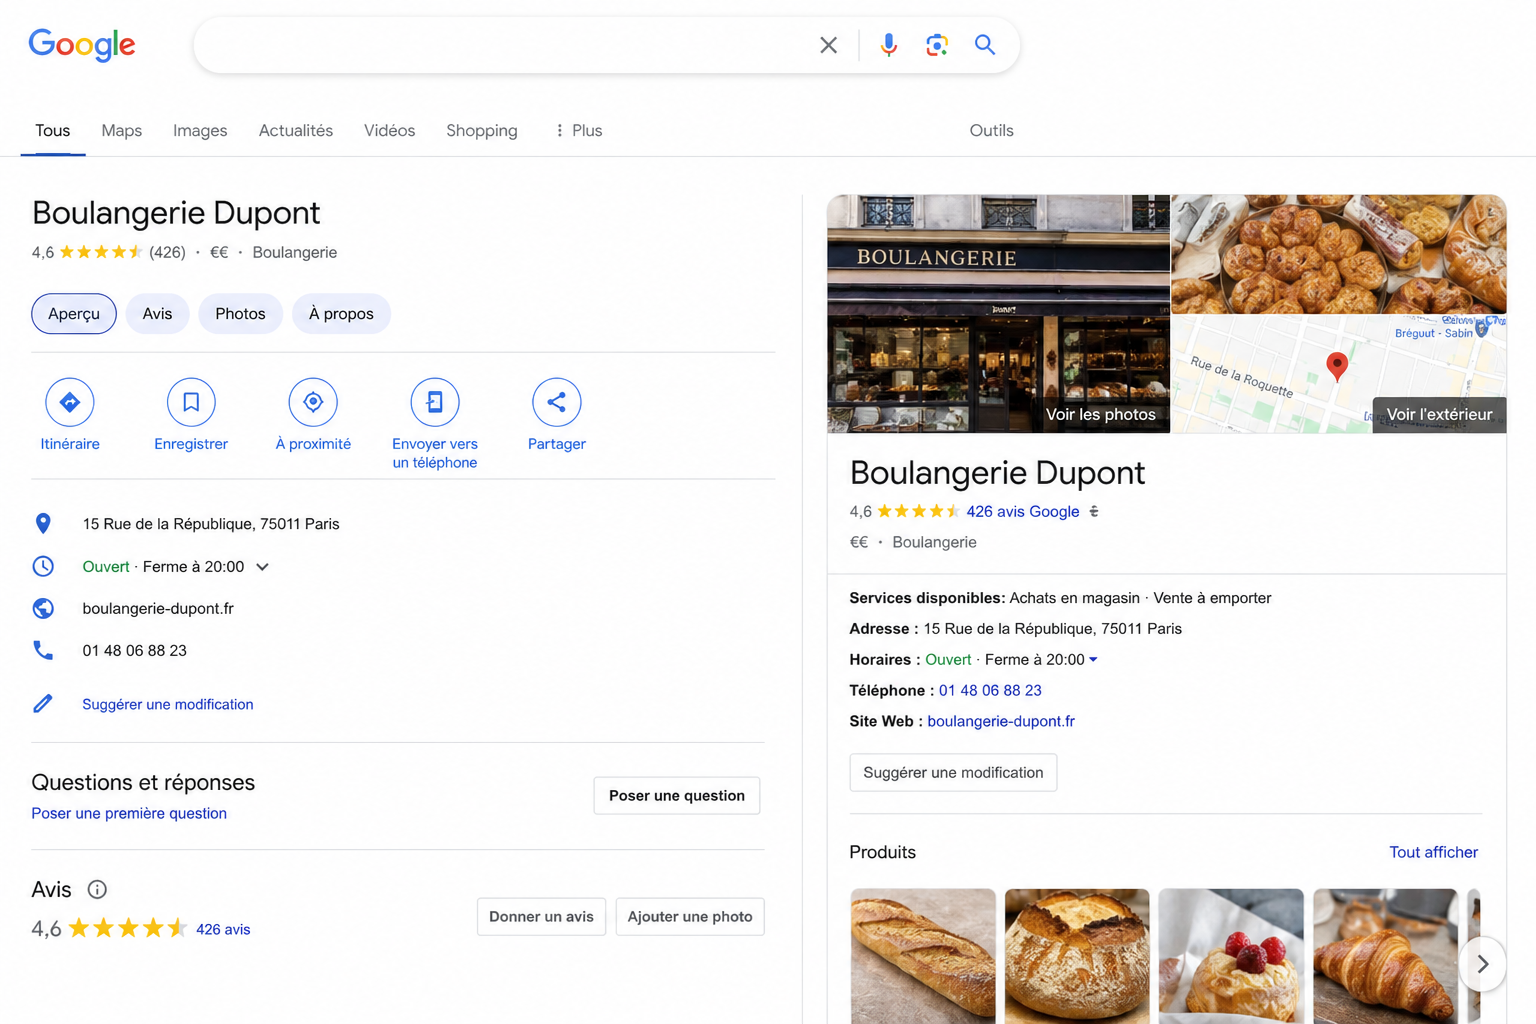Open the Vidéos tab
The height and width of the screenshot is (1024, 1536).
(389, 130)
